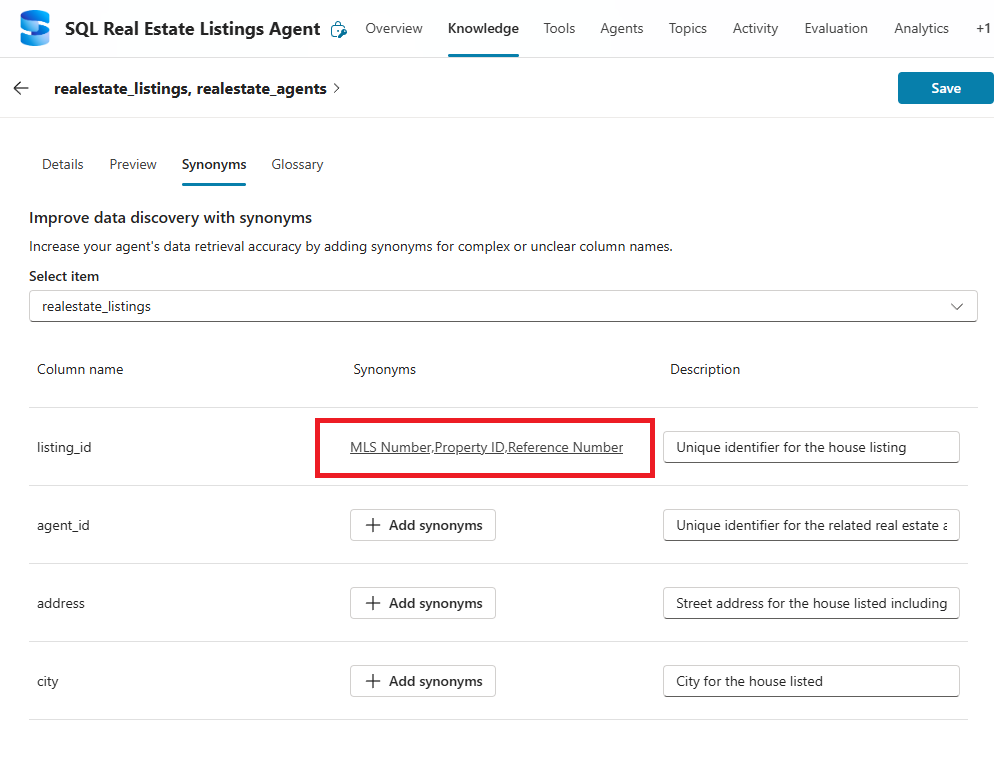Add synonyms for agent_id column
Screen dimensions: 994x761
[x=423, y=525]
